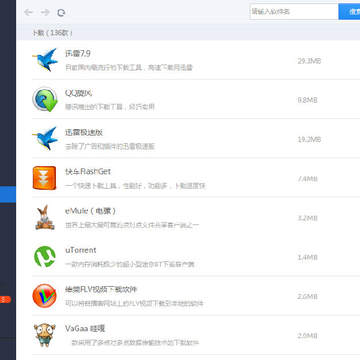The width and height of the screenshot is (360, 360).
Task: Click the green uTorrent icon
Action: pyautogui.click(x=45, y=256)
